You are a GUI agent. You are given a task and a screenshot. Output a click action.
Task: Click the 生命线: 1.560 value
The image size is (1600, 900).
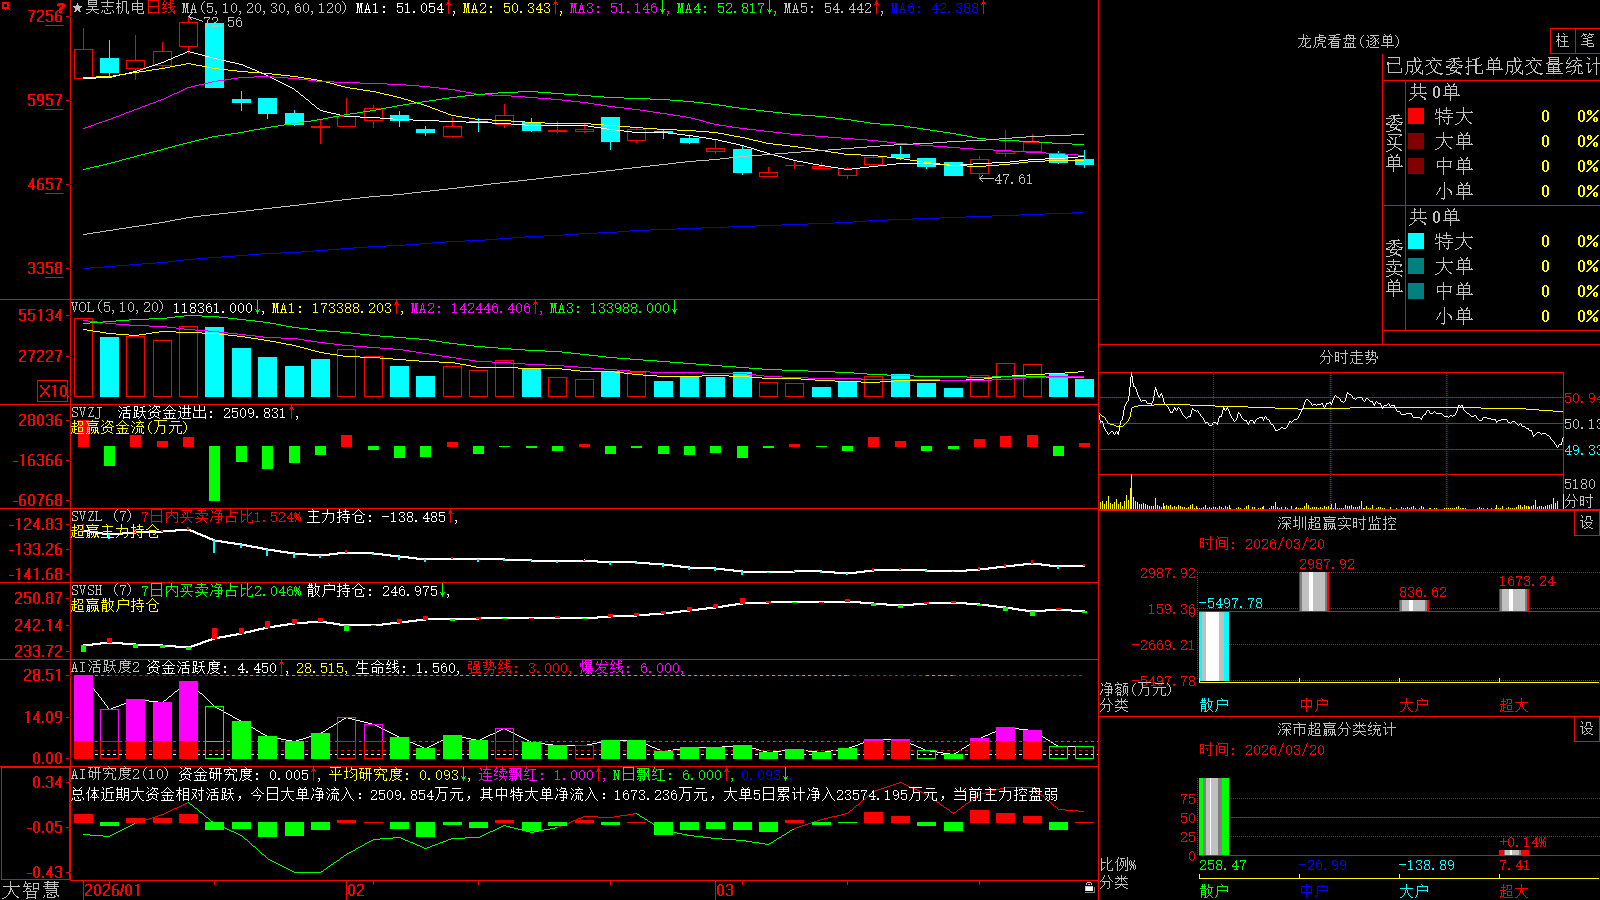coord(407,668)
